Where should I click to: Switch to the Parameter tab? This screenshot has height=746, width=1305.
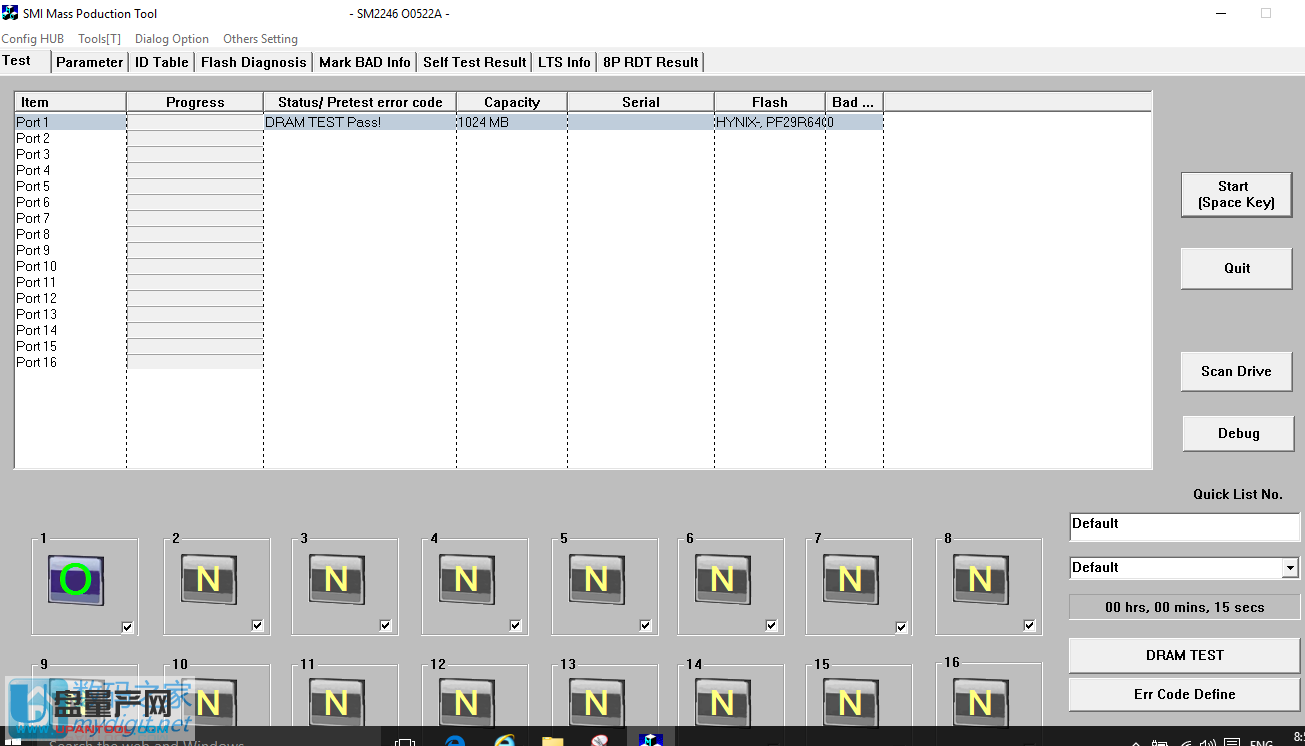point(89,62)
